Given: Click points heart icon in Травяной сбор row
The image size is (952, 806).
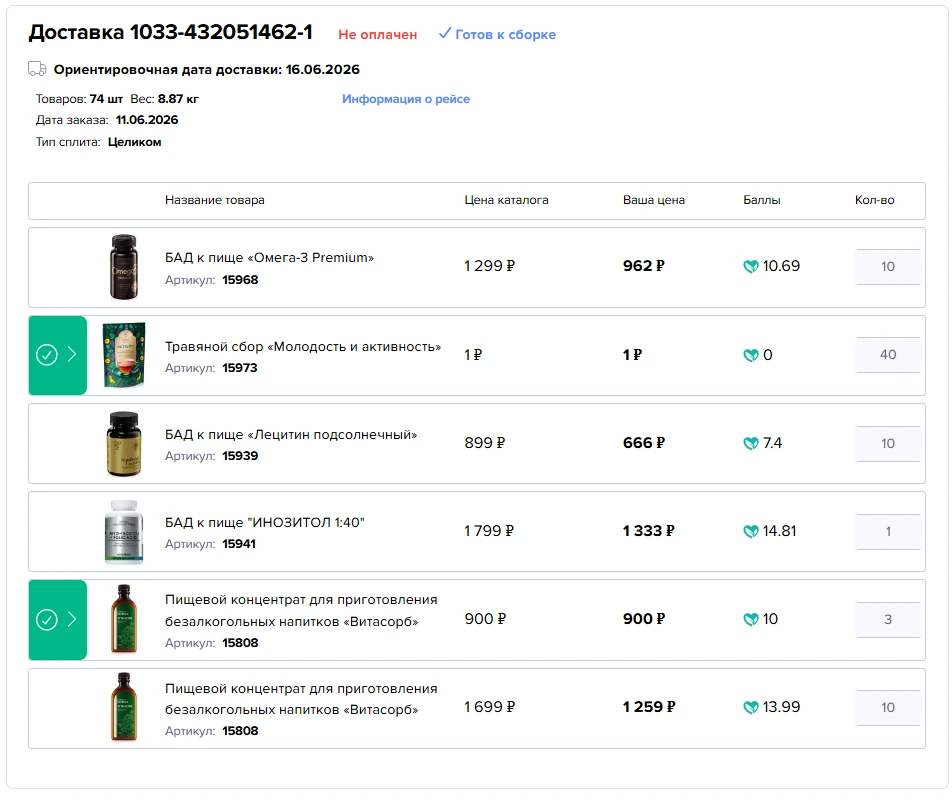Looking at the screenshot, I should coord(751,355).
